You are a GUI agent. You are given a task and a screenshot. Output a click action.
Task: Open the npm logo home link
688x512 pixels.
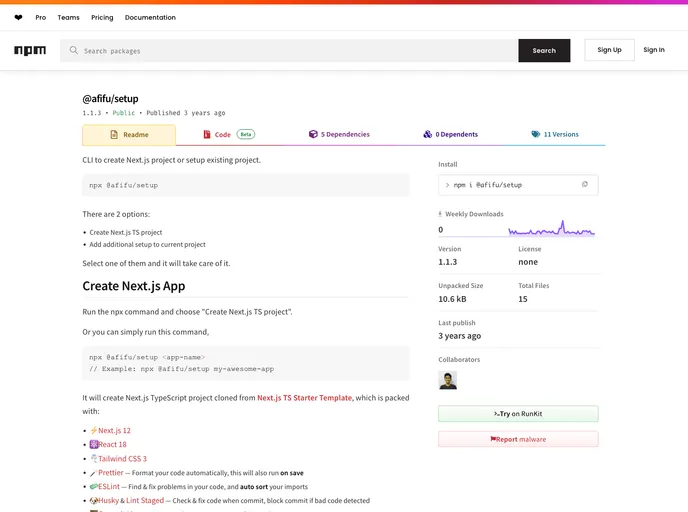[30, 50]
